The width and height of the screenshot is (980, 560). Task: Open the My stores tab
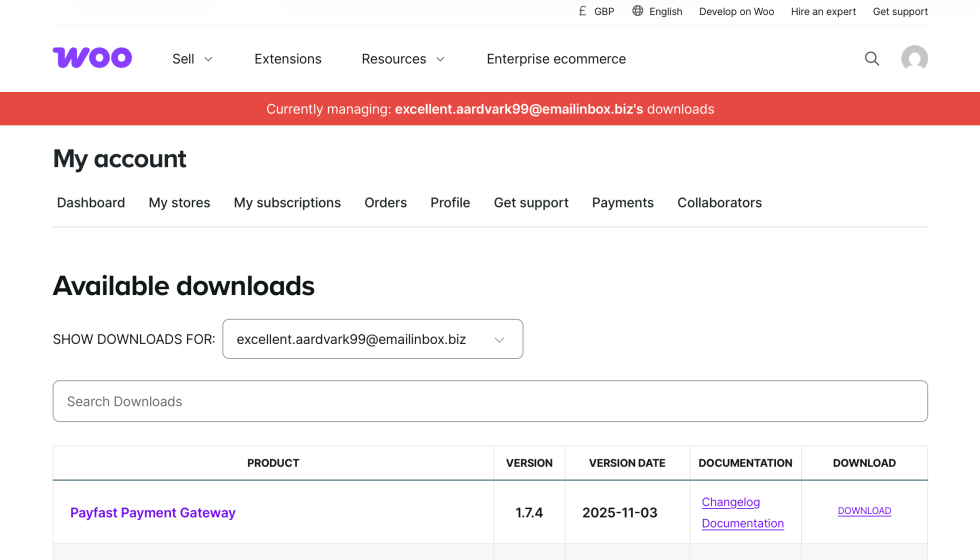tap(179, 203)
